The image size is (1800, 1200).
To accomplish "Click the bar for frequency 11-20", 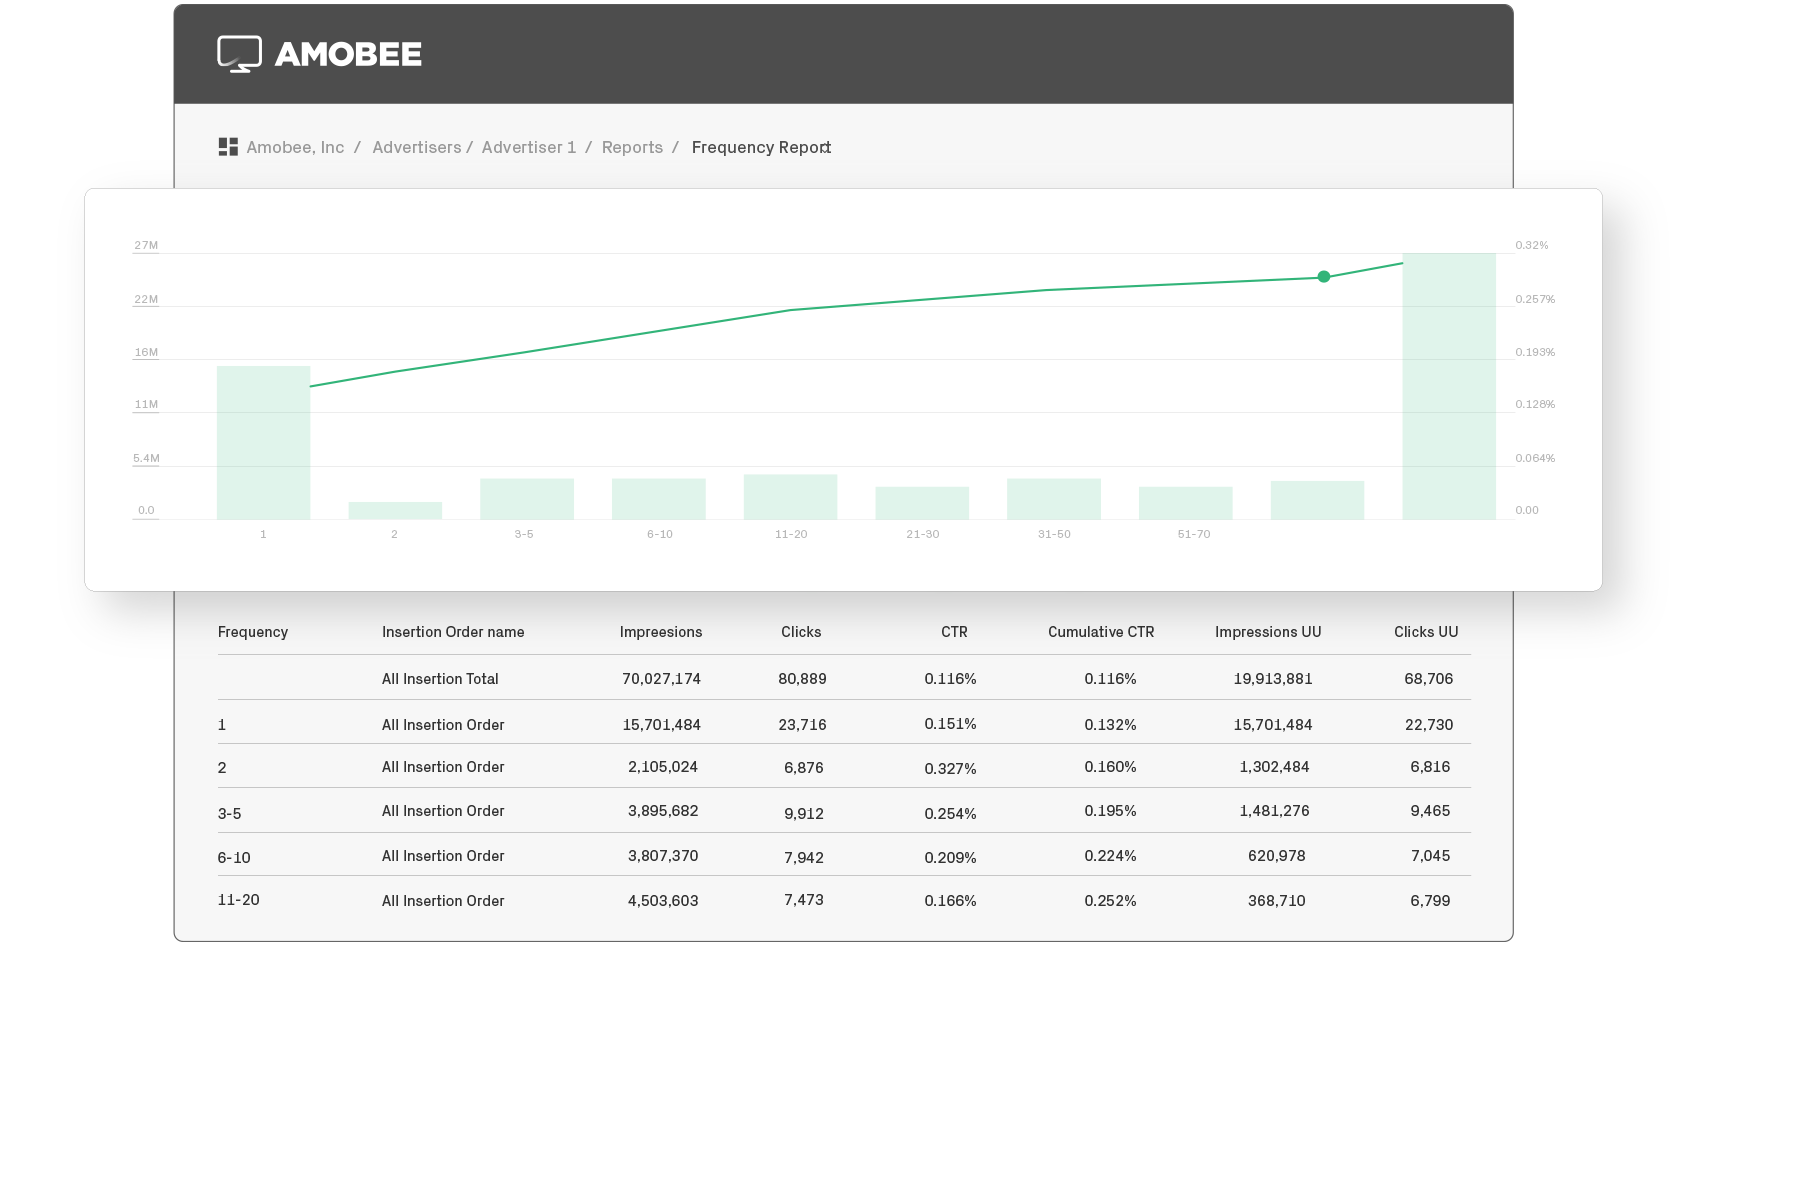I will 790,497.
